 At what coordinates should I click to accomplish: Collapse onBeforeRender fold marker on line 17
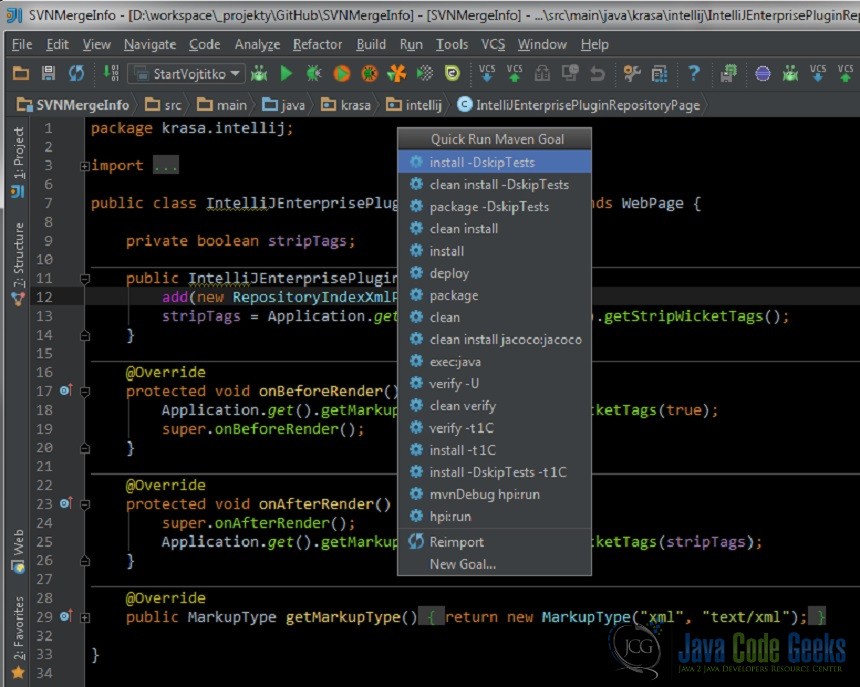pos(85,391)
